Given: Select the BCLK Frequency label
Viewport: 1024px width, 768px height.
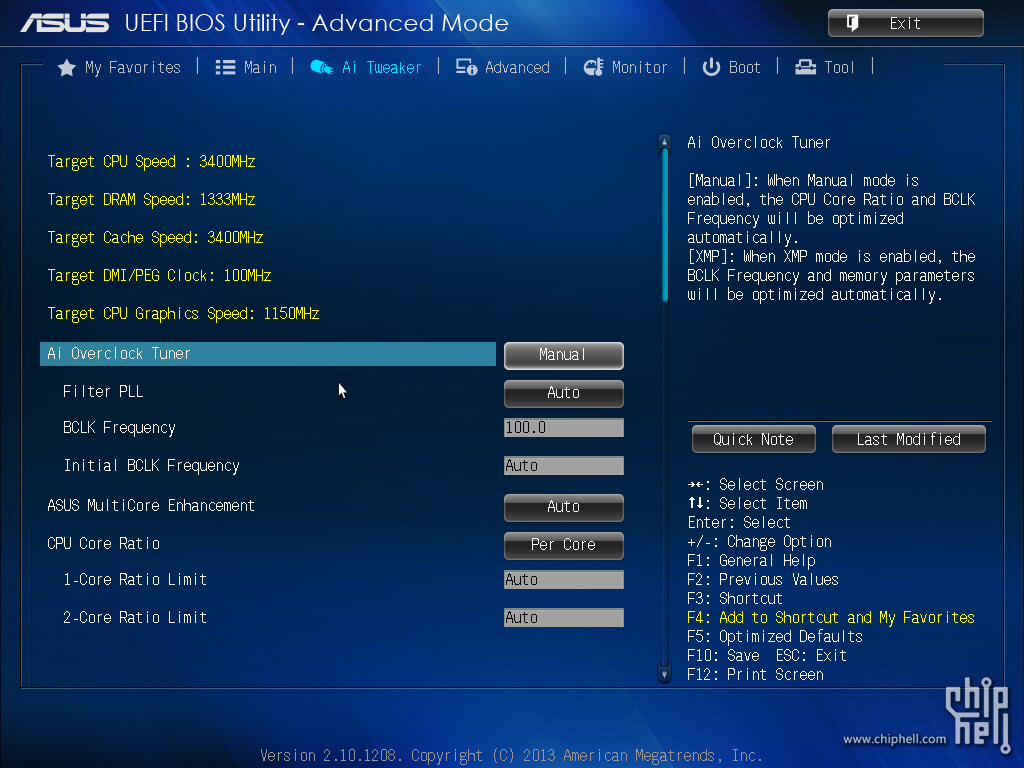Looking at the screenshot, I should point(119,428).
